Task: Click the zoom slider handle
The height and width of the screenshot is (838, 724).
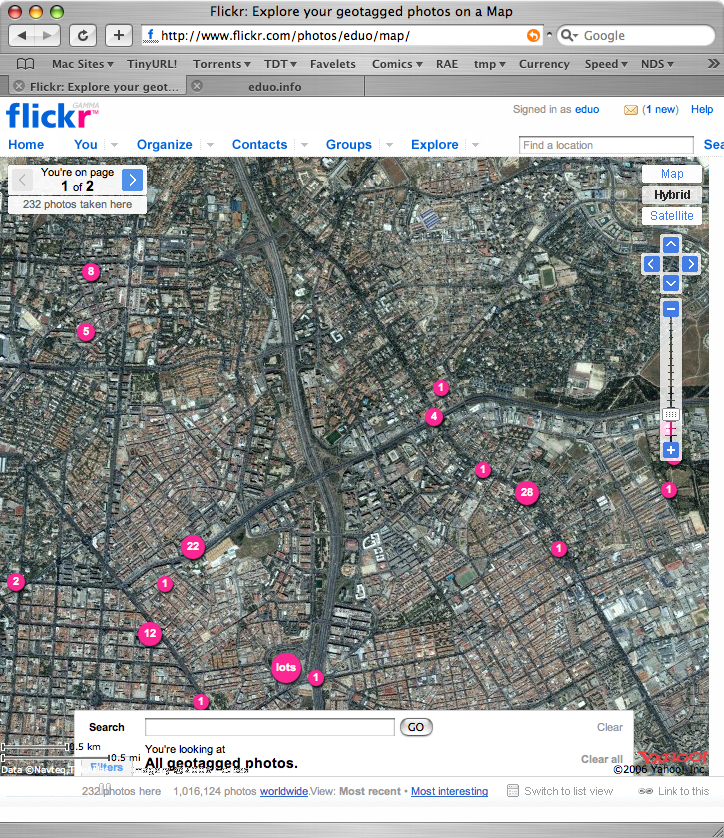Action: tap(671, 414)
